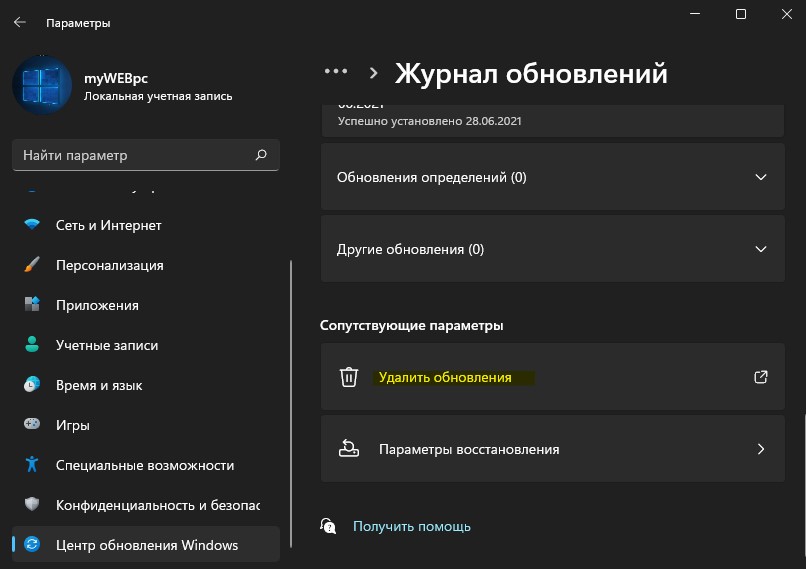Click 'Другие обновления (0)' label
This screenshot has width=806, height=569.
click(410, 249)
